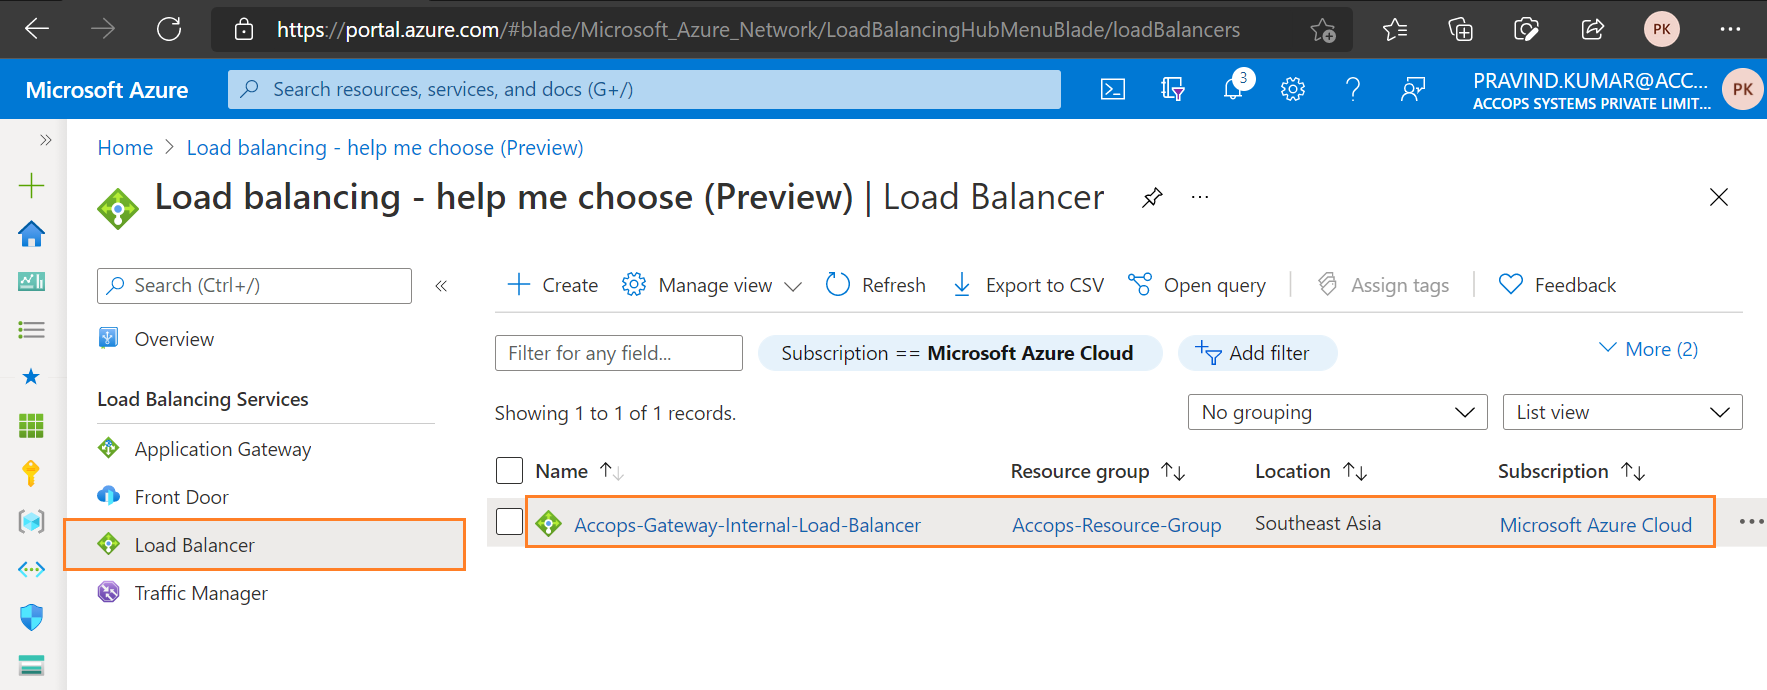Edit the Subscription == Microsoft Azure Cloud filter
The height and width of the screenshot is (690, 1767).
[960, 353]
